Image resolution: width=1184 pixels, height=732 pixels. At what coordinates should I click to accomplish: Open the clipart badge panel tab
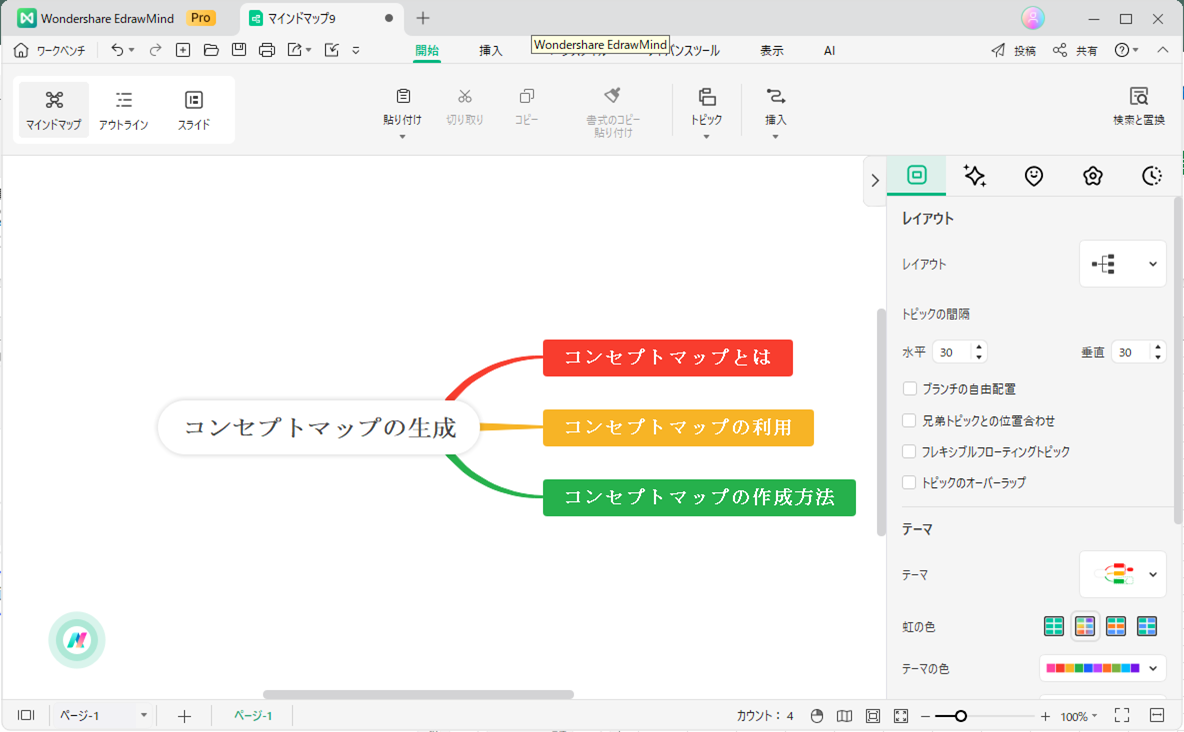(1093, 176)
